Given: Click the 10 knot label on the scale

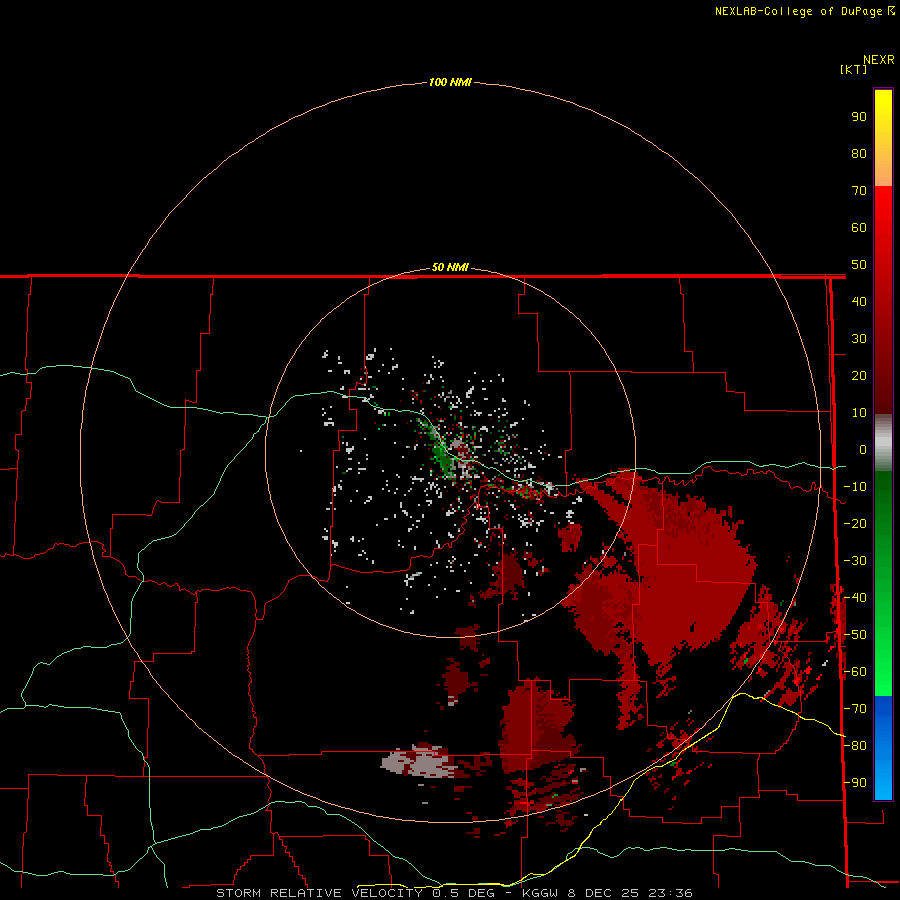Looking at the screenshot, I should coord(859,413).
